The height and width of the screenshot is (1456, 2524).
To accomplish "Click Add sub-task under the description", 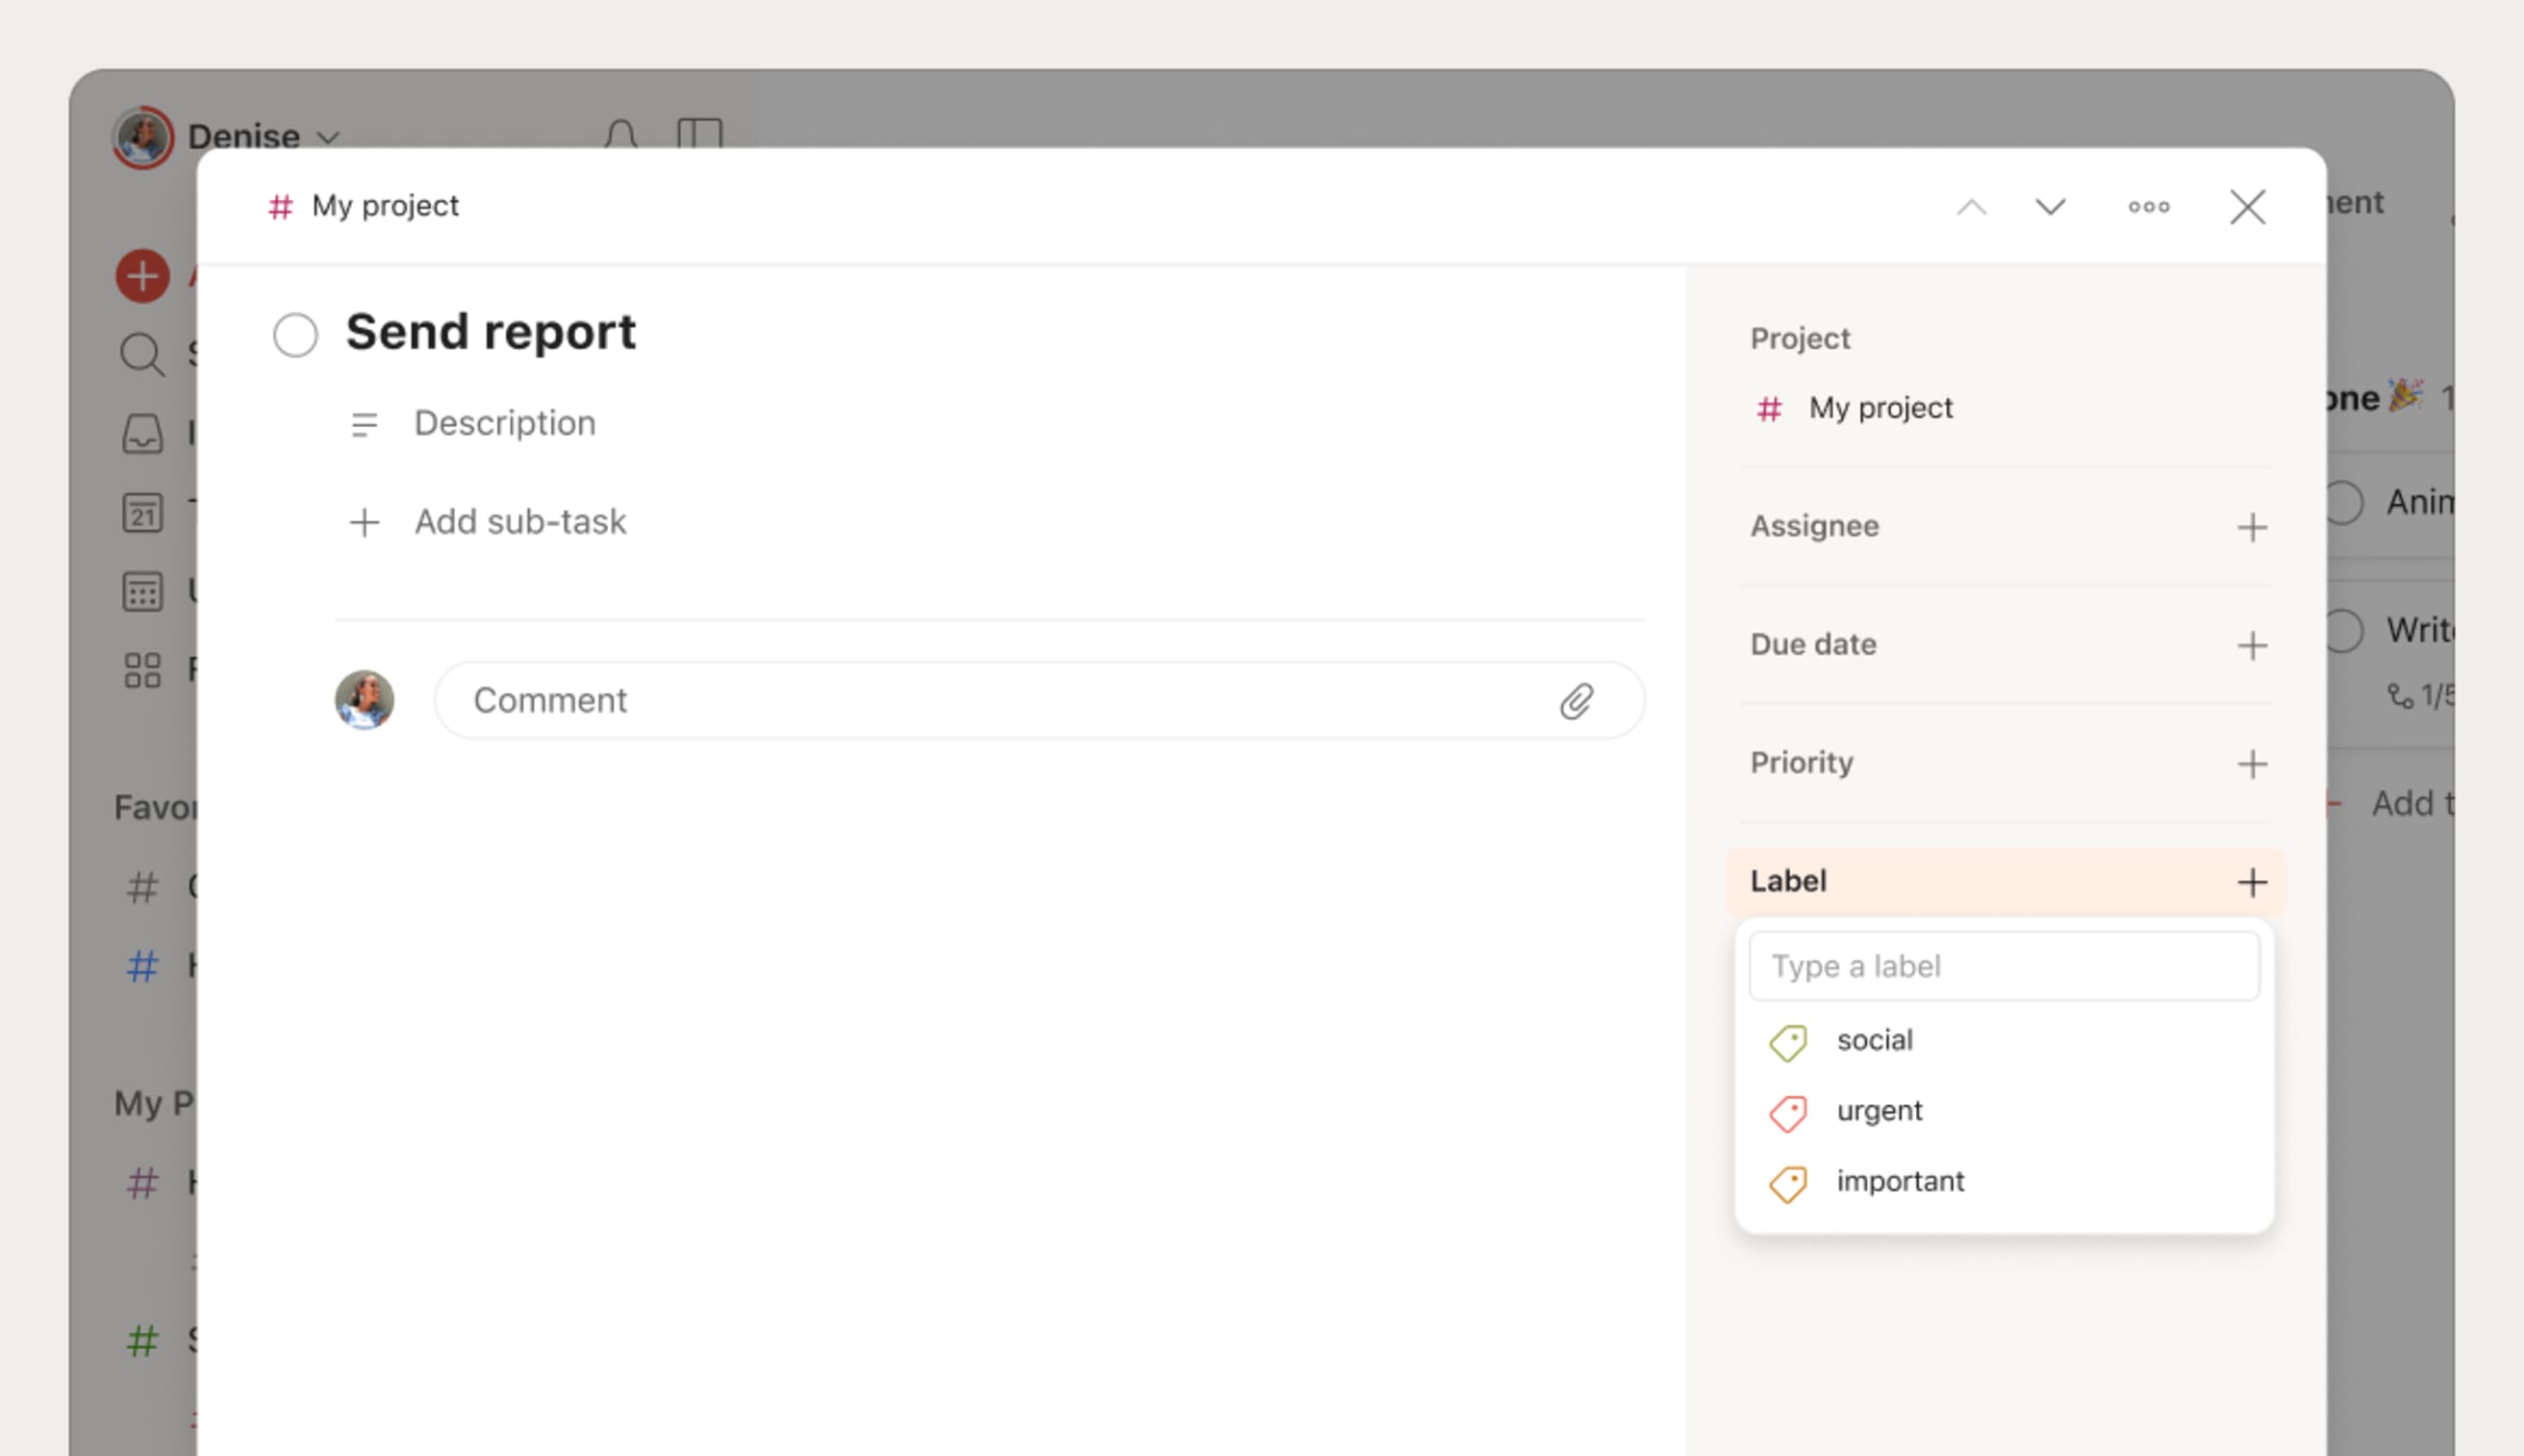I will pos(520,521).
